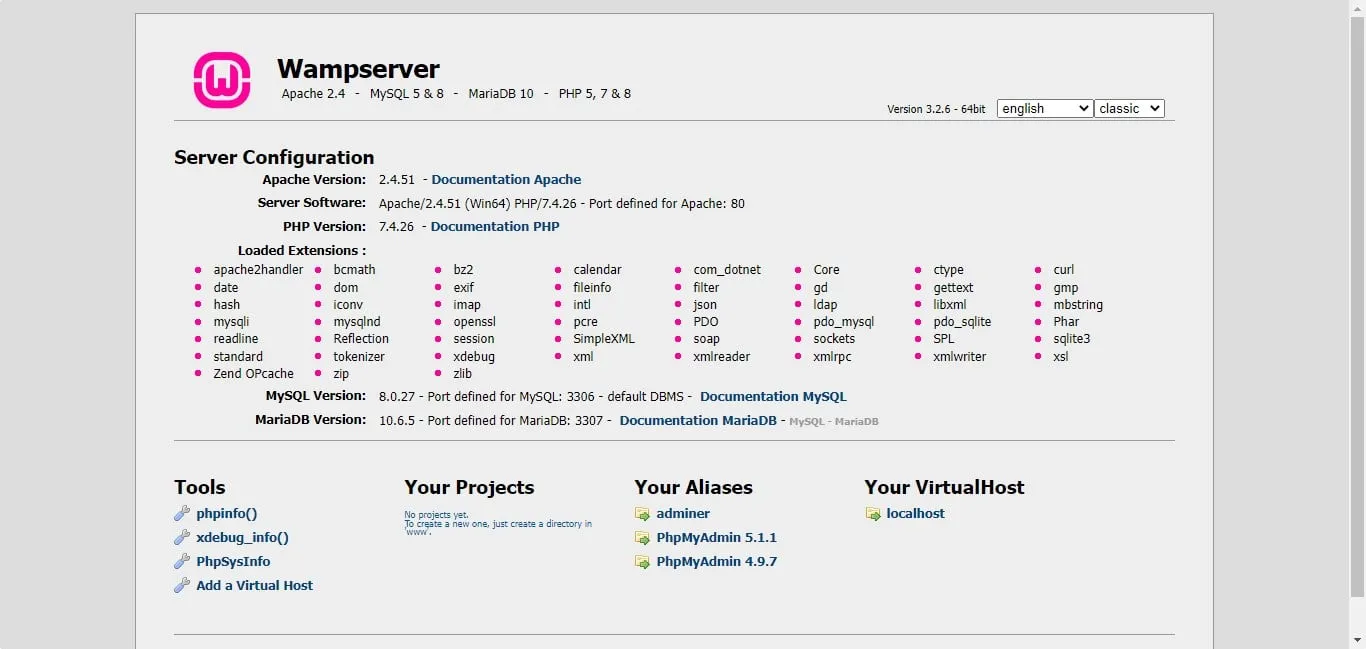Click the Wampserver title heading
Viewport: 1366px width, 649px height.
tap(358, 69)
